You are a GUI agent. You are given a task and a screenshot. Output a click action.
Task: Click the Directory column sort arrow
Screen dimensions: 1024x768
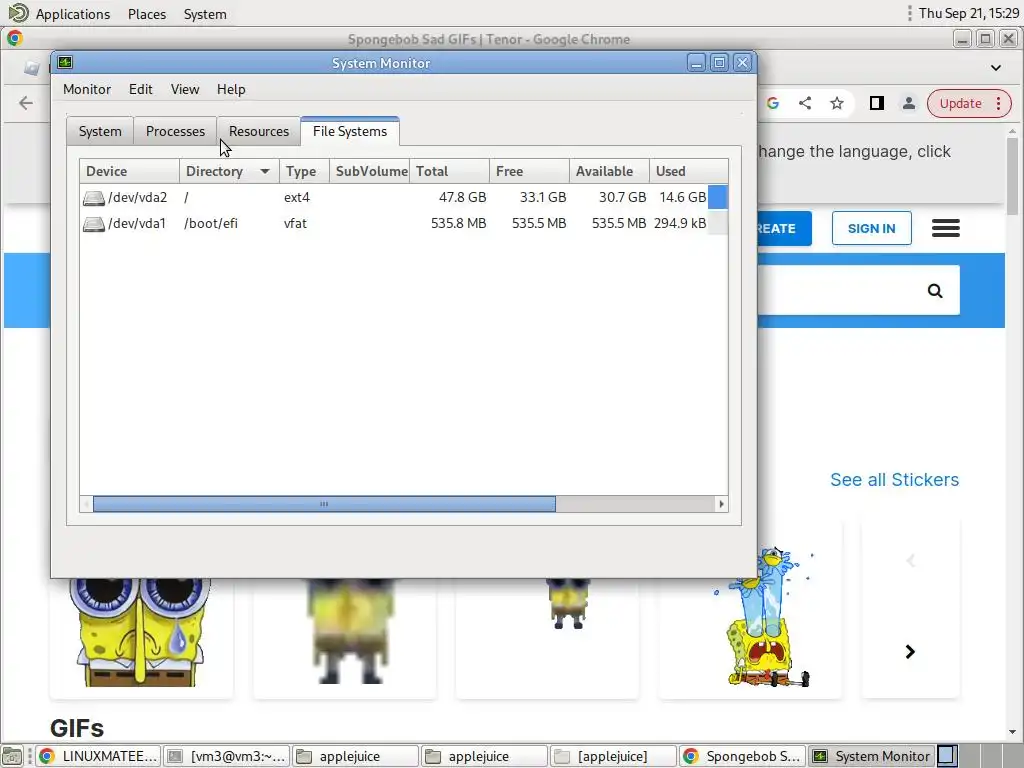pyautogui.click(x=264, y=171)
